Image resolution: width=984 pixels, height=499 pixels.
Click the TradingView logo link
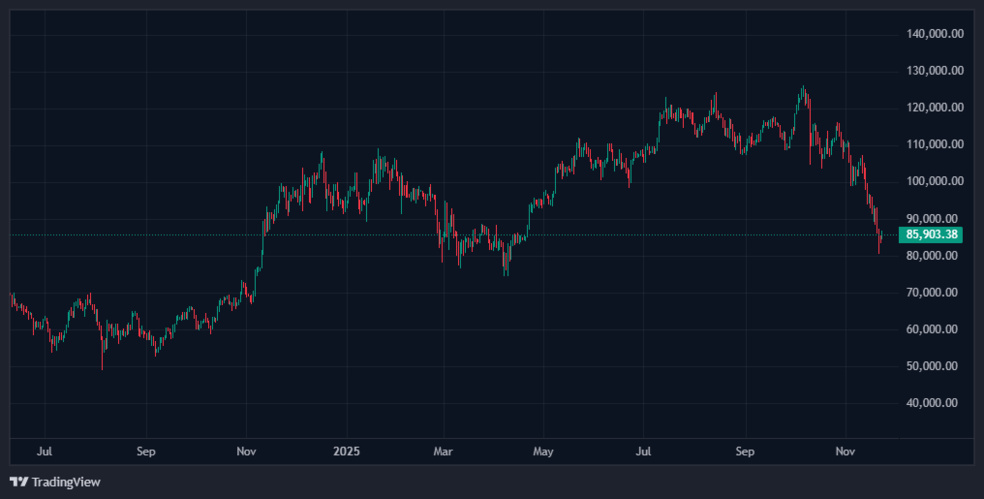click(x=55, y=482)
